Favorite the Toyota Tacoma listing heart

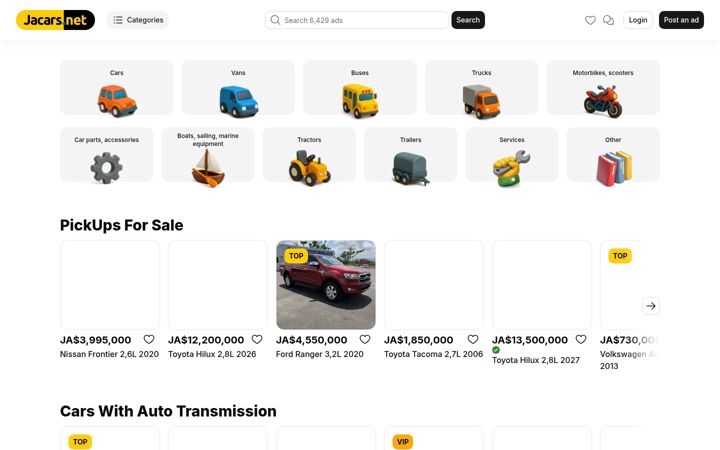[x=473, y=339]
